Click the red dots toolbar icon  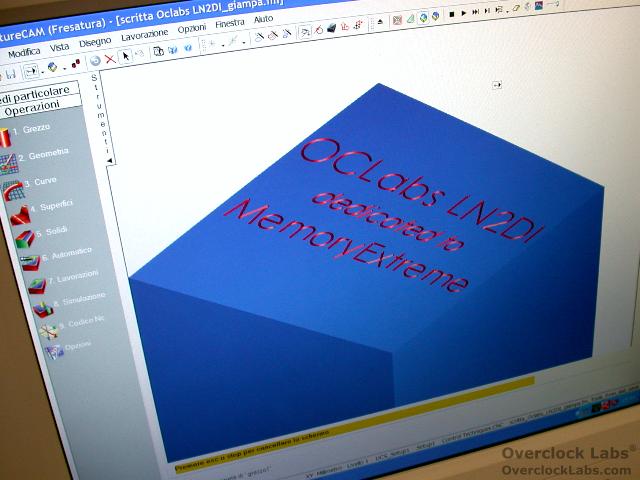coord(76,64)
